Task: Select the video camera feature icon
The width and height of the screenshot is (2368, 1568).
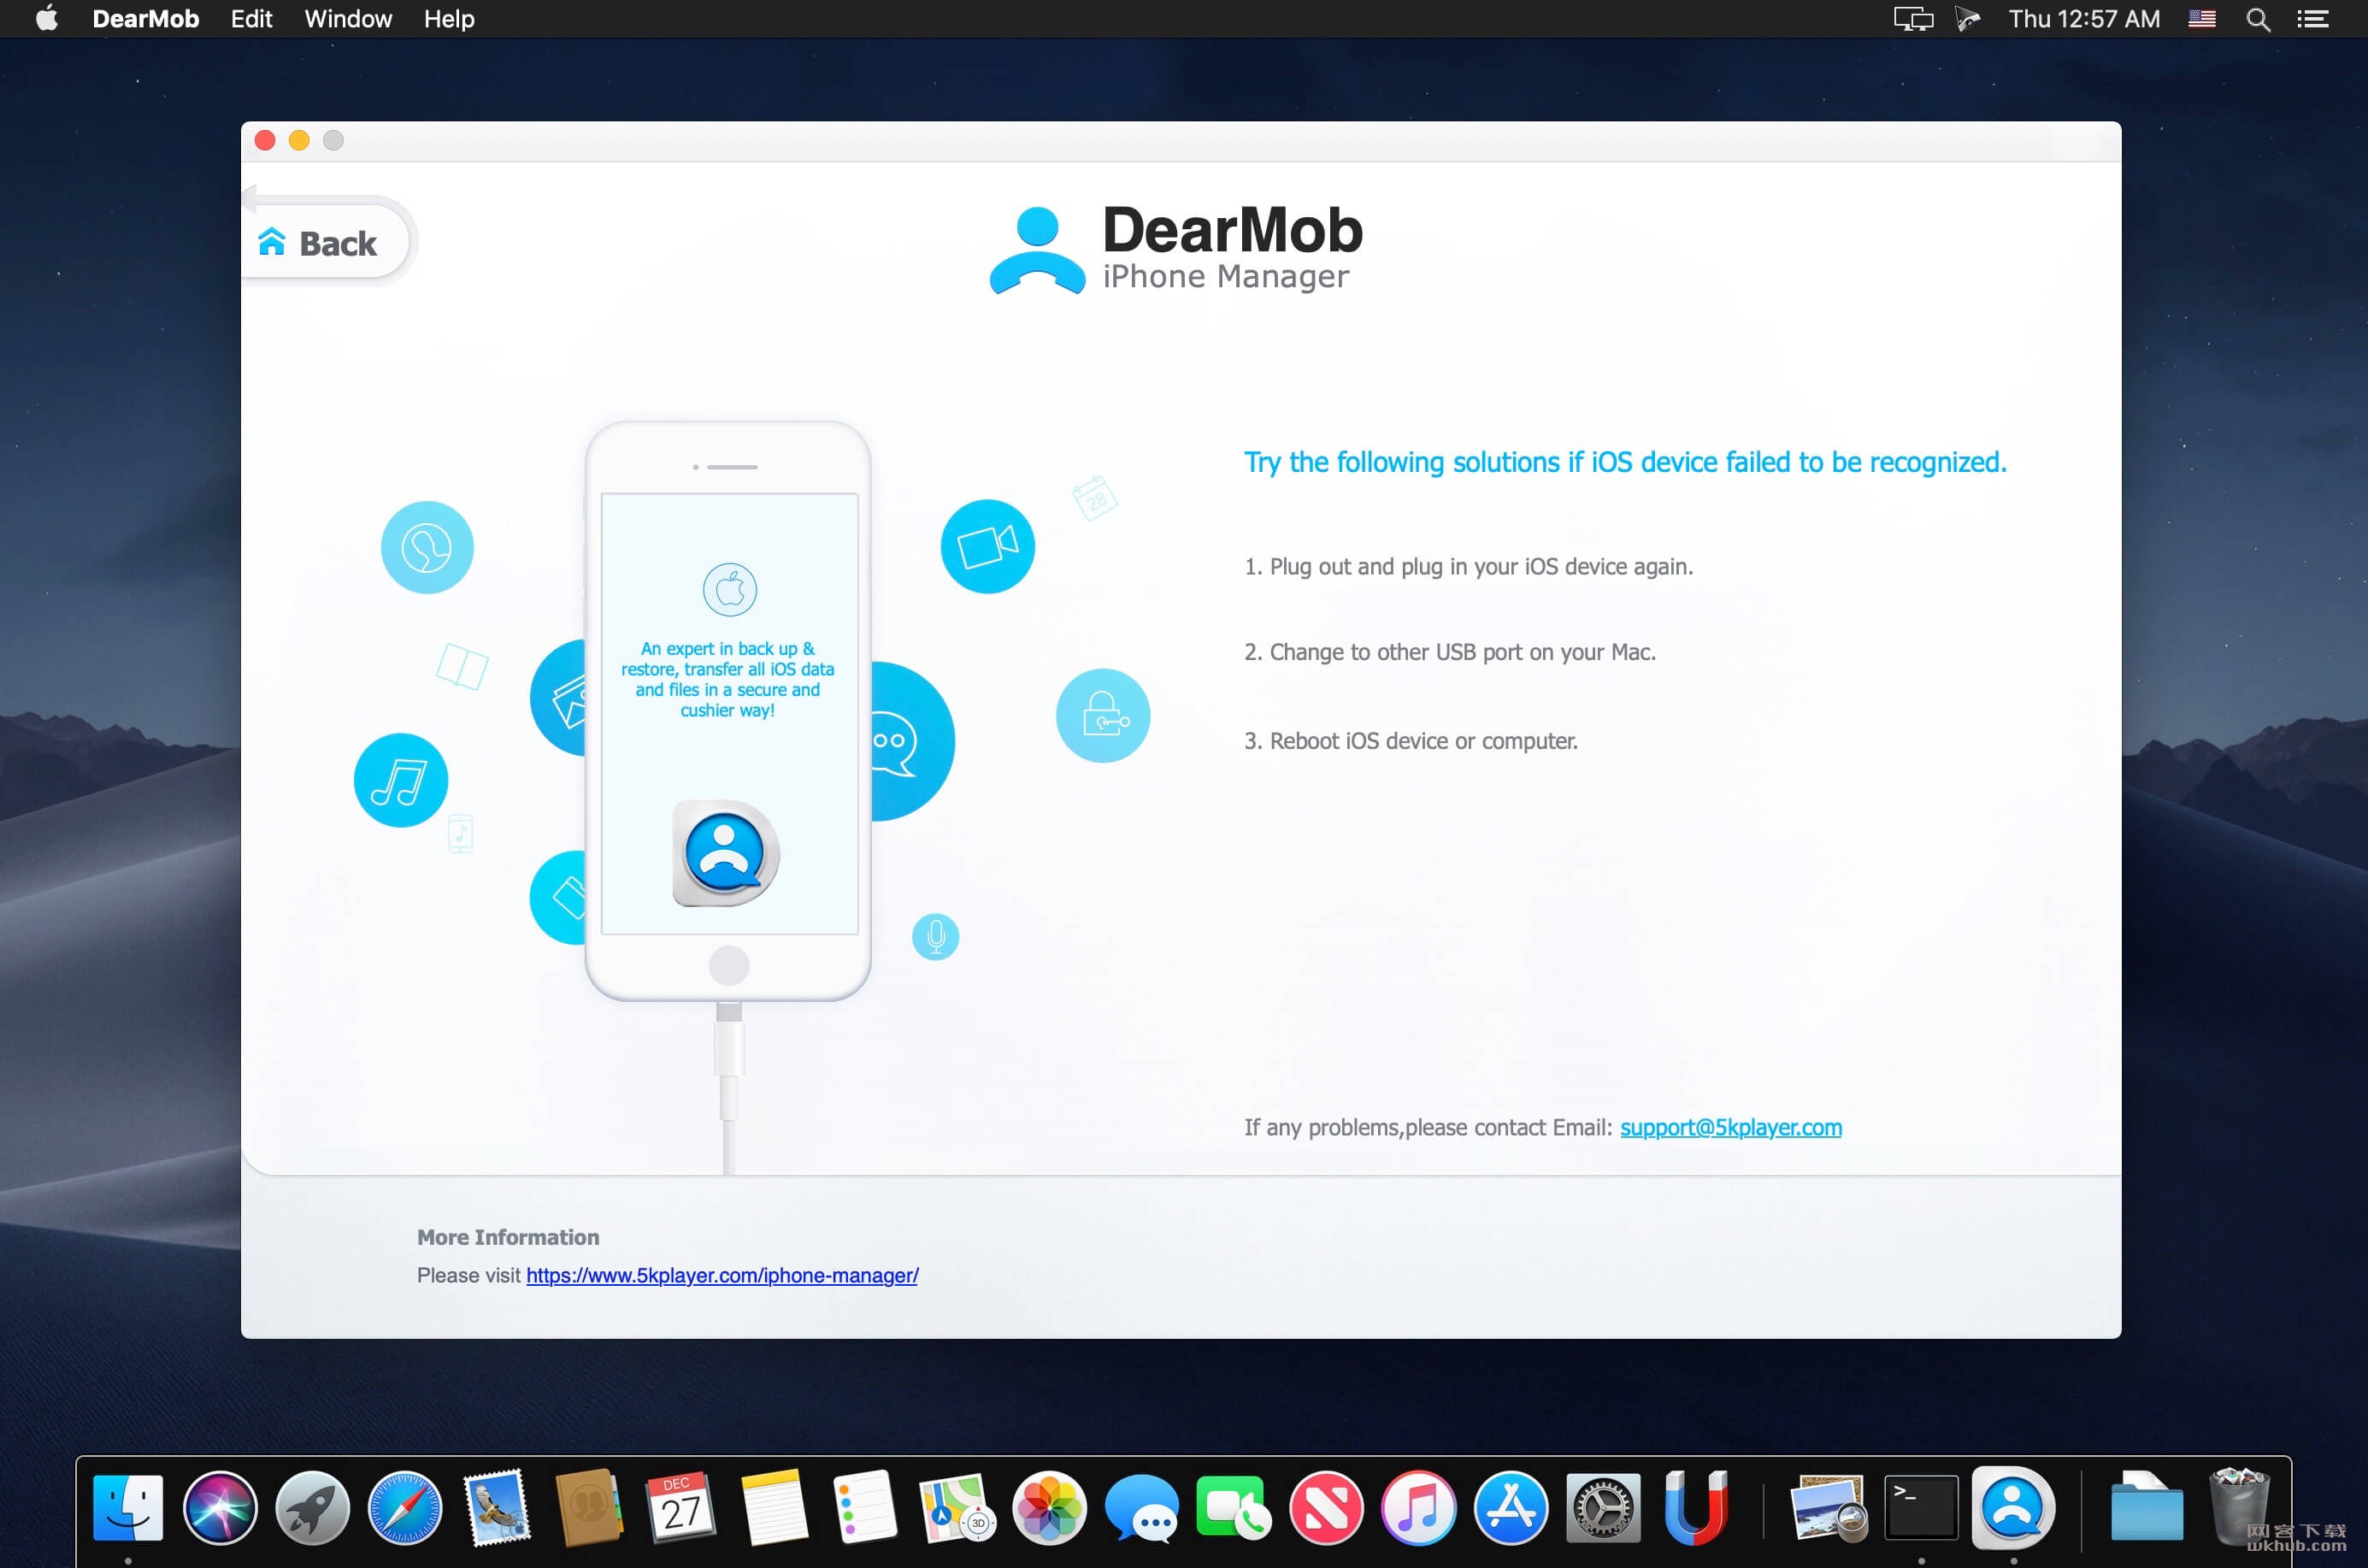Action: point(987,546)
